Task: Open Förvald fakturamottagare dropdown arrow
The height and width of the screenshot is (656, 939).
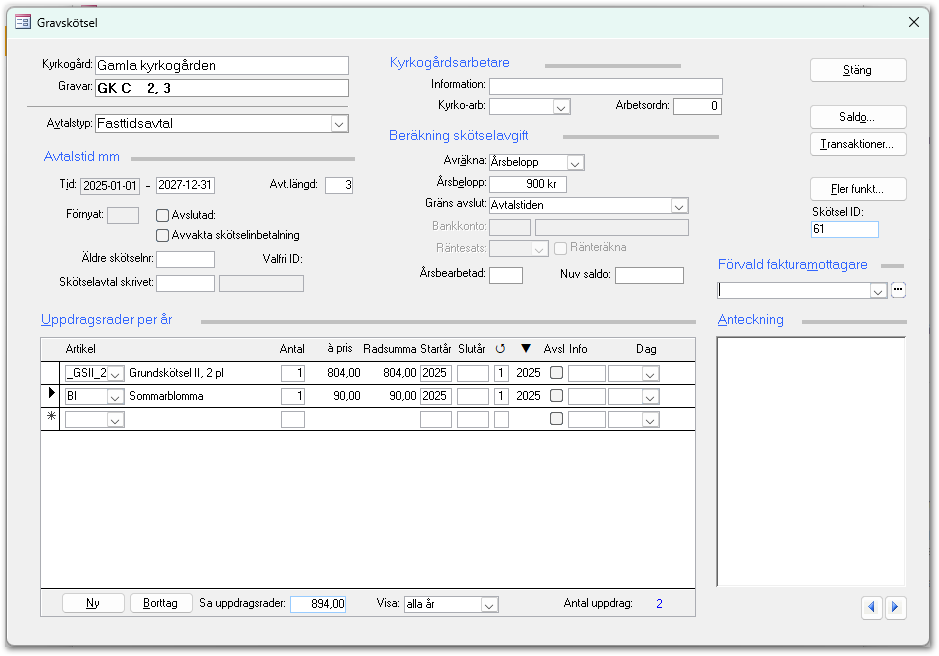Action: (x=878, y=291)
